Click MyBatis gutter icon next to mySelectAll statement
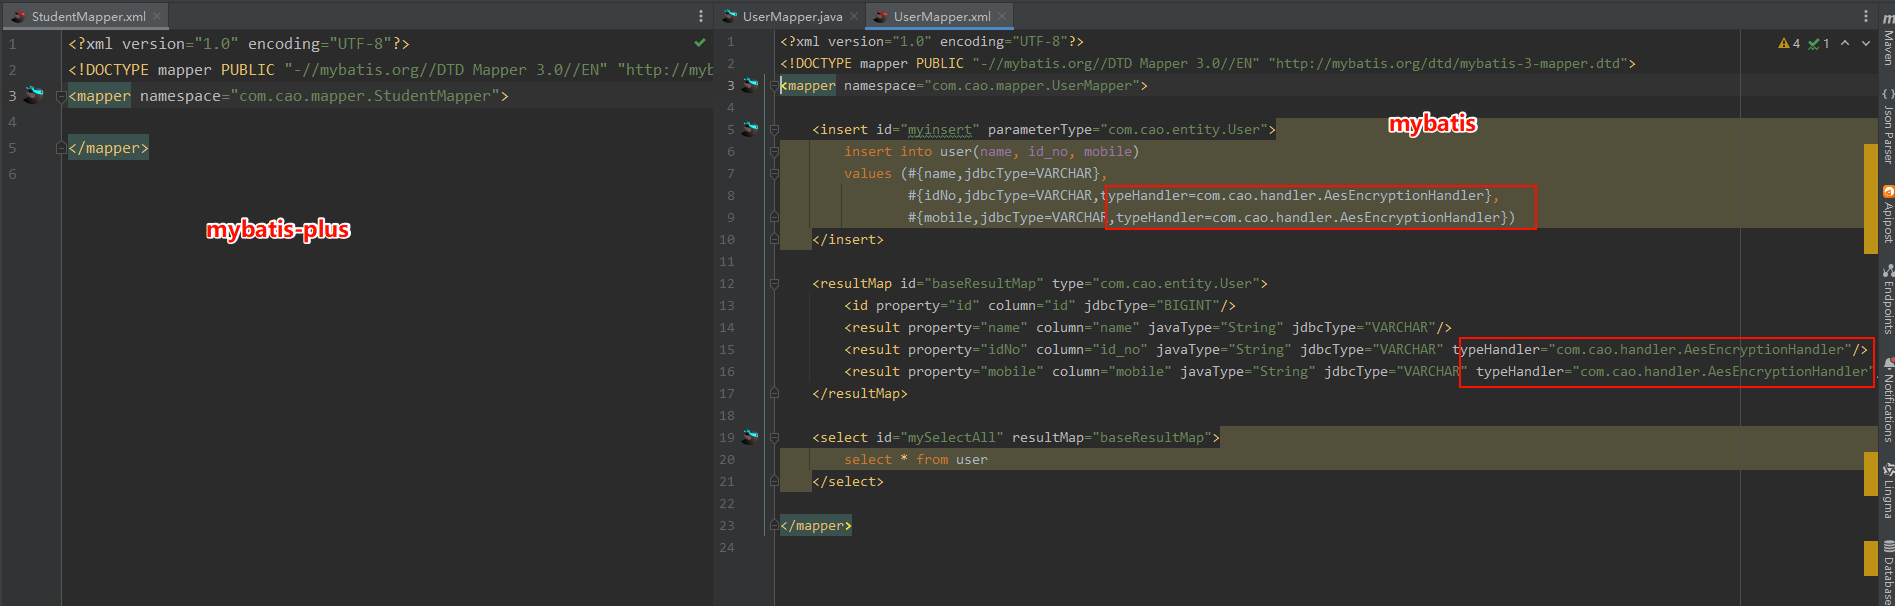Image resolution: width=1895 pixels, height=606 pixels. tap(750, 437)
